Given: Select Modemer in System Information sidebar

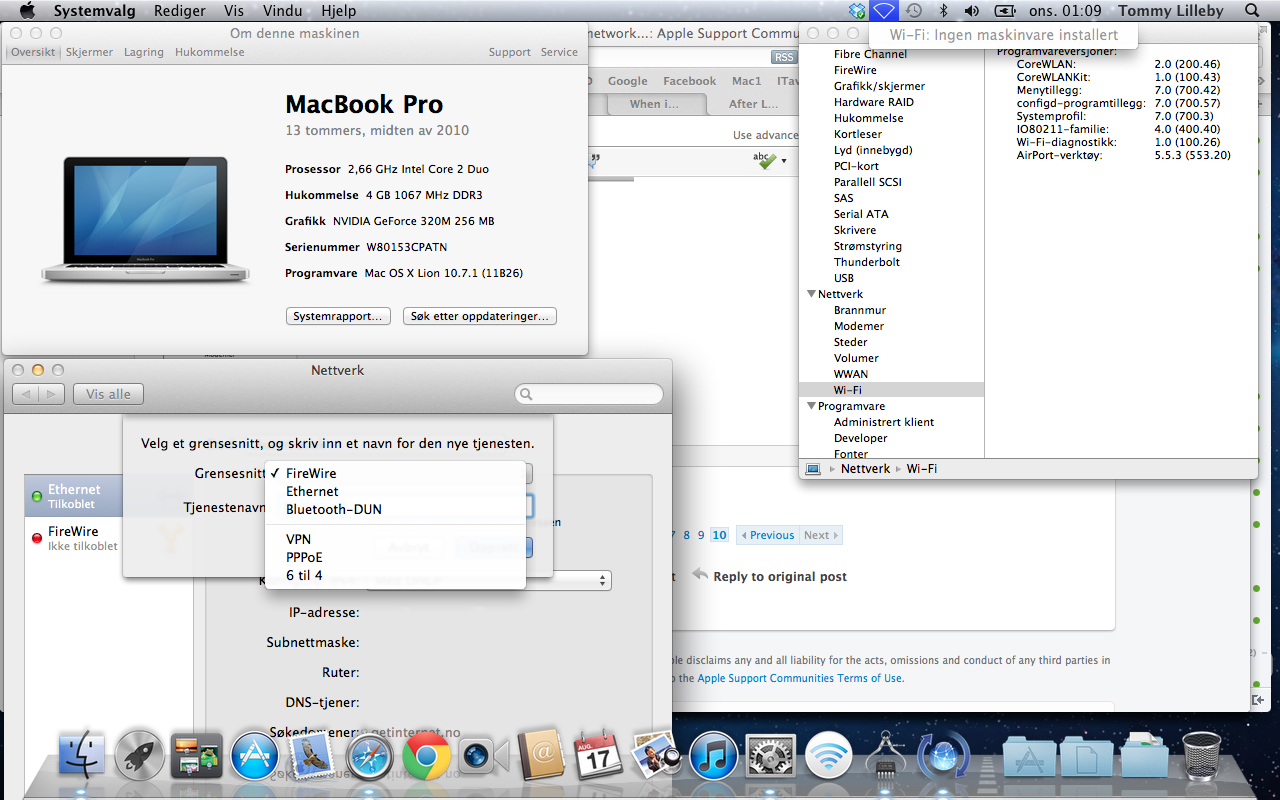Looking at the screenshot, I should [859, 326].
